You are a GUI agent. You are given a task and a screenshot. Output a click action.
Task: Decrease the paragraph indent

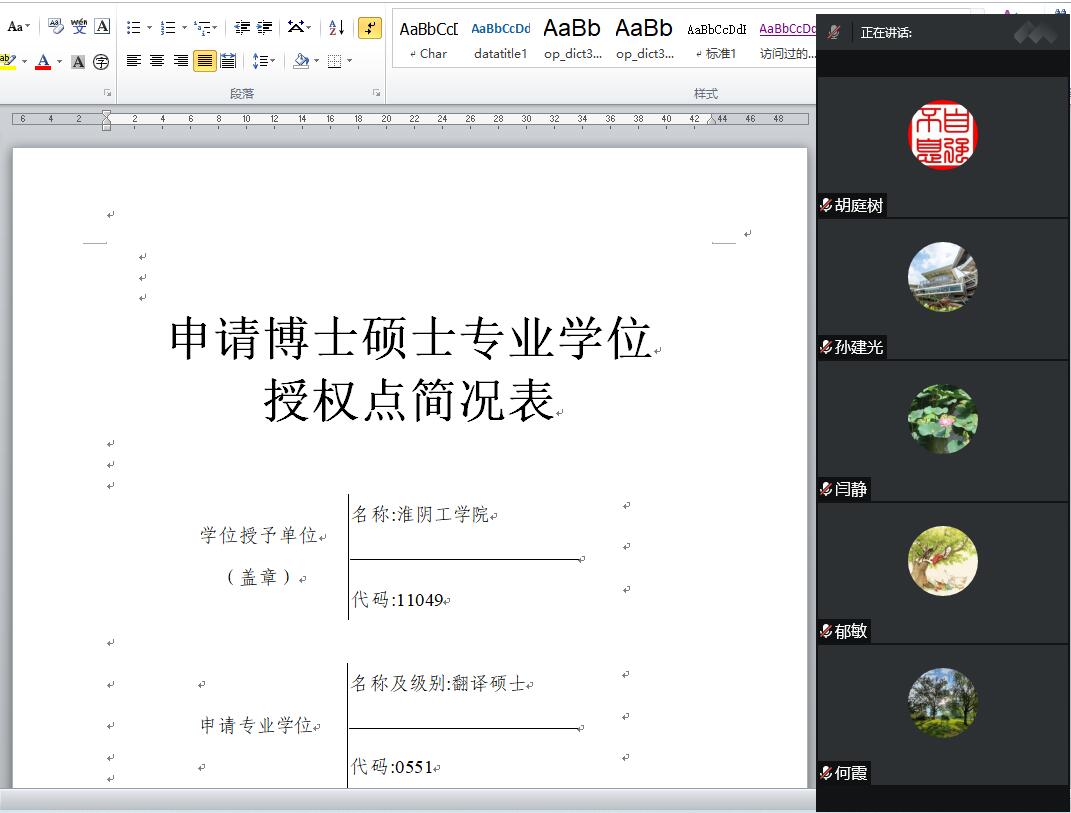tap(242, 28)
